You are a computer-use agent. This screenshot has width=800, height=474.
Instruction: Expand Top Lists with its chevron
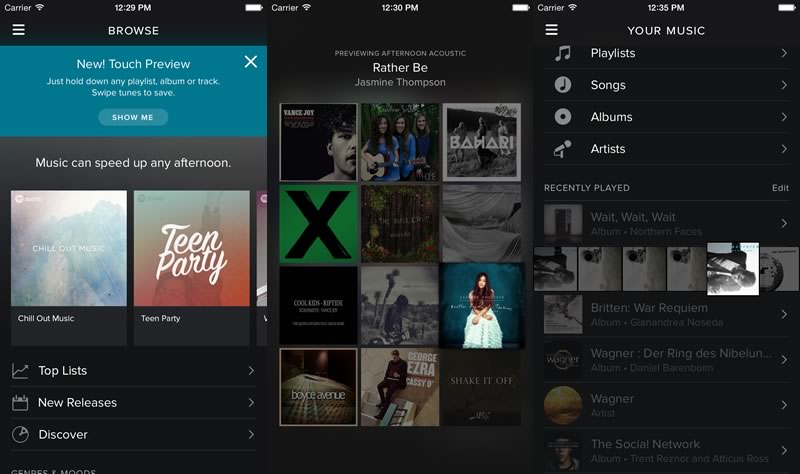(x=251, y=371)
